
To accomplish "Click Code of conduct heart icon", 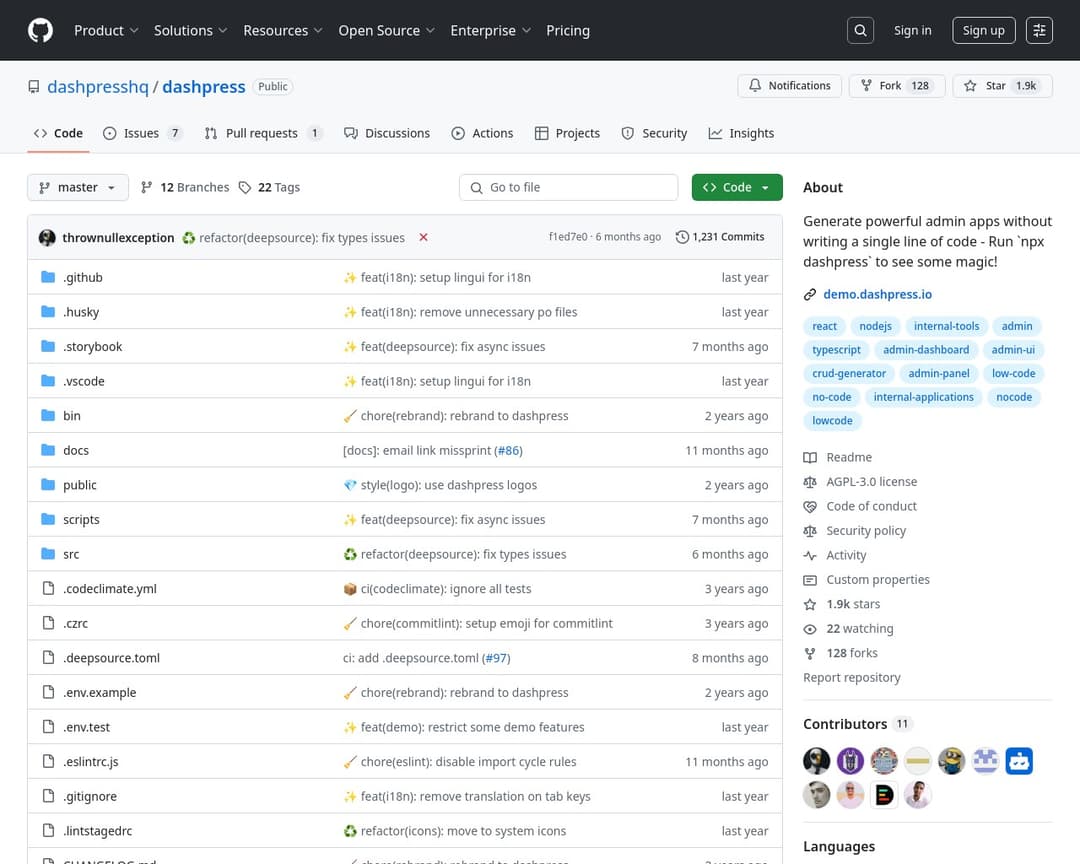I will click(810, 506).
